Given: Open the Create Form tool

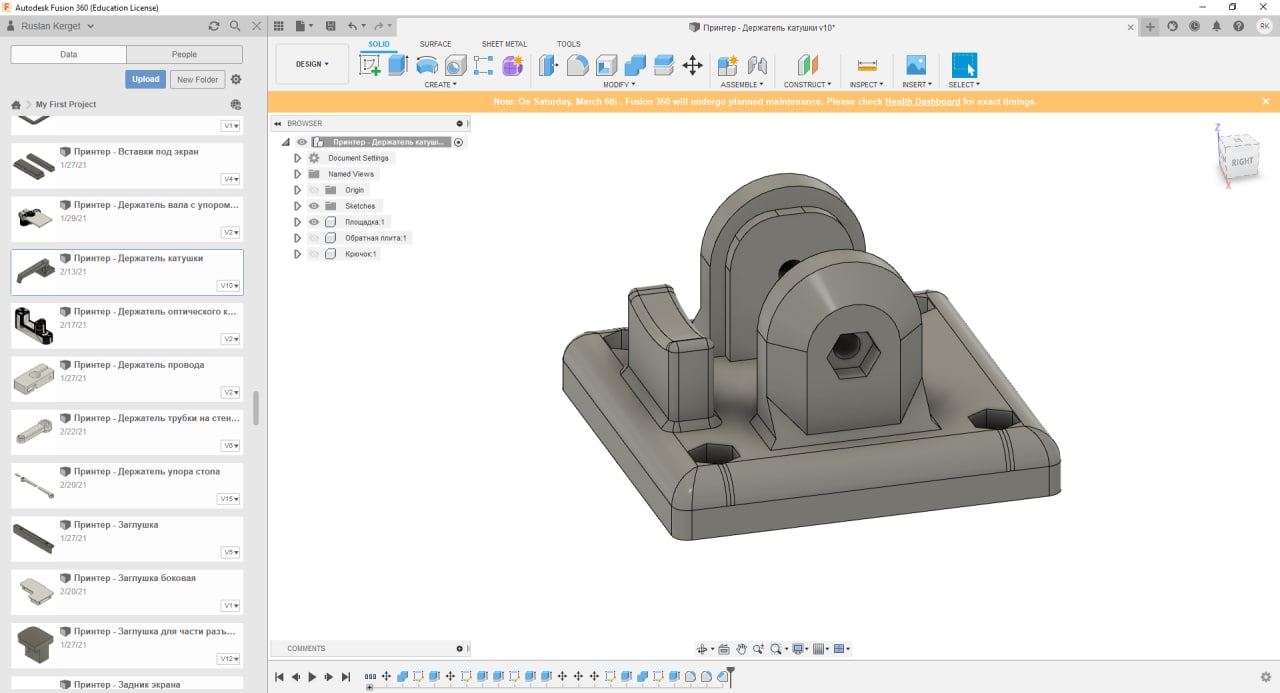Looking at the screenshot, I should pos(513,65).
